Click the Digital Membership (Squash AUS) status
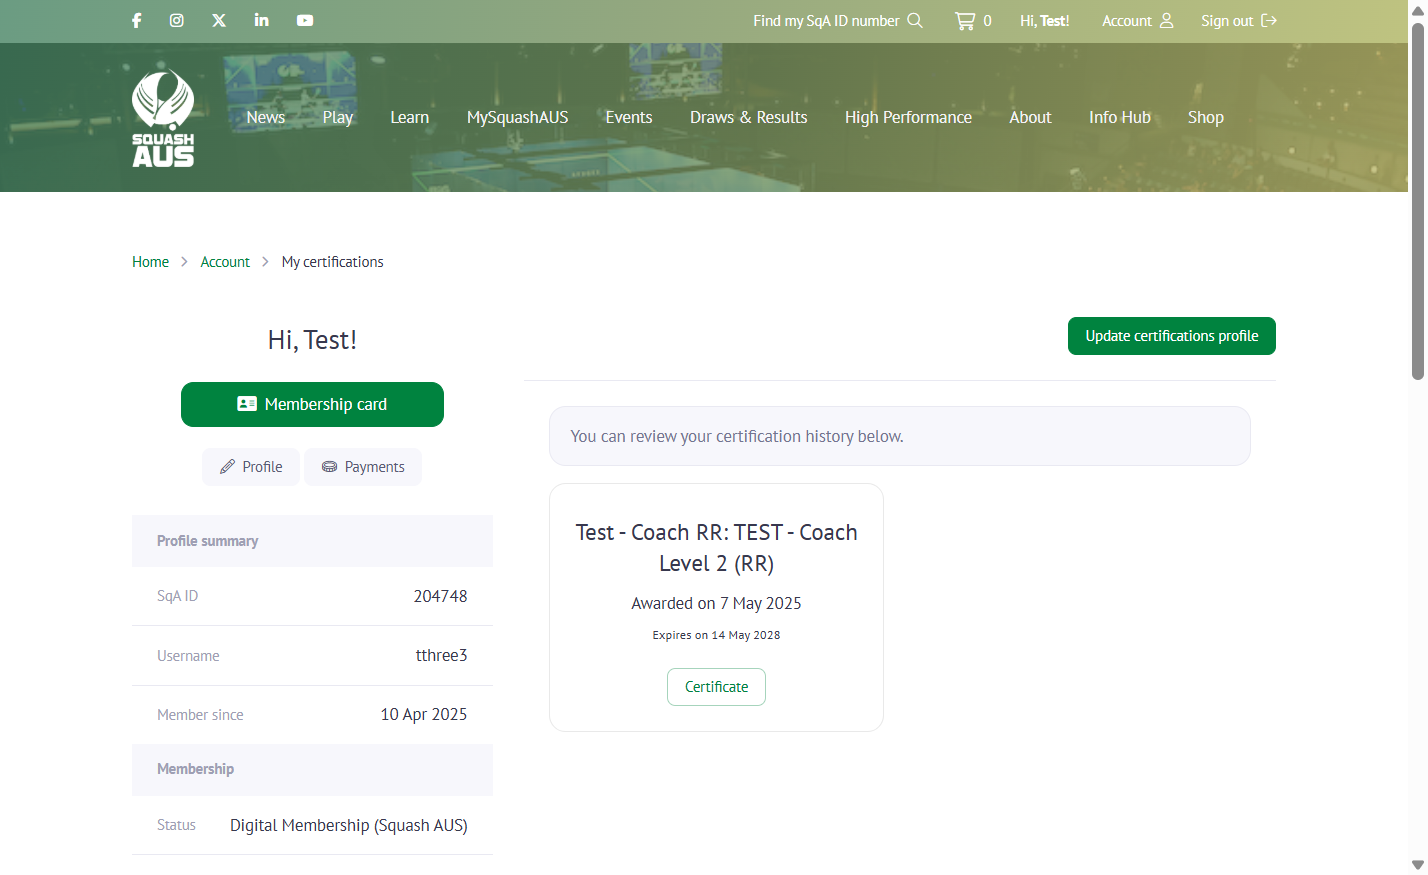Image resolution: width=1428 pixels, height=875 pixels. 349,825
